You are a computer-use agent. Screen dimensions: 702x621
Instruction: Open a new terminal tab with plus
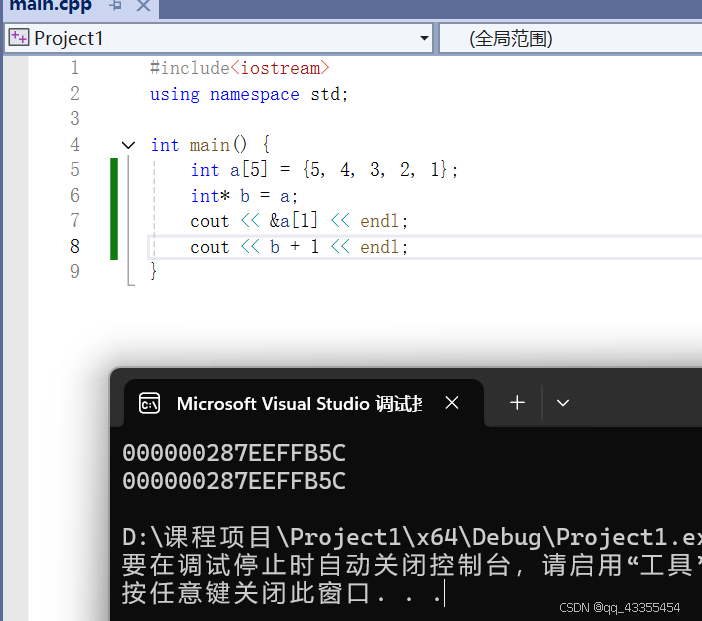point(517,403)
